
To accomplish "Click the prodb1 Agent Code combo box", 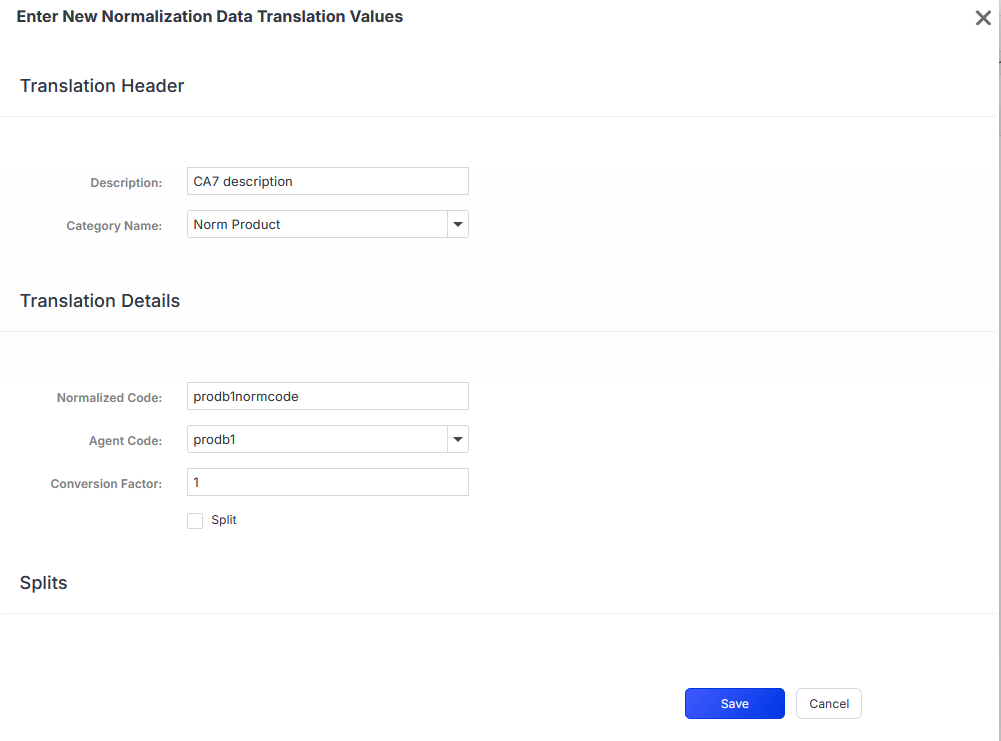I will (x=317, y=439).
